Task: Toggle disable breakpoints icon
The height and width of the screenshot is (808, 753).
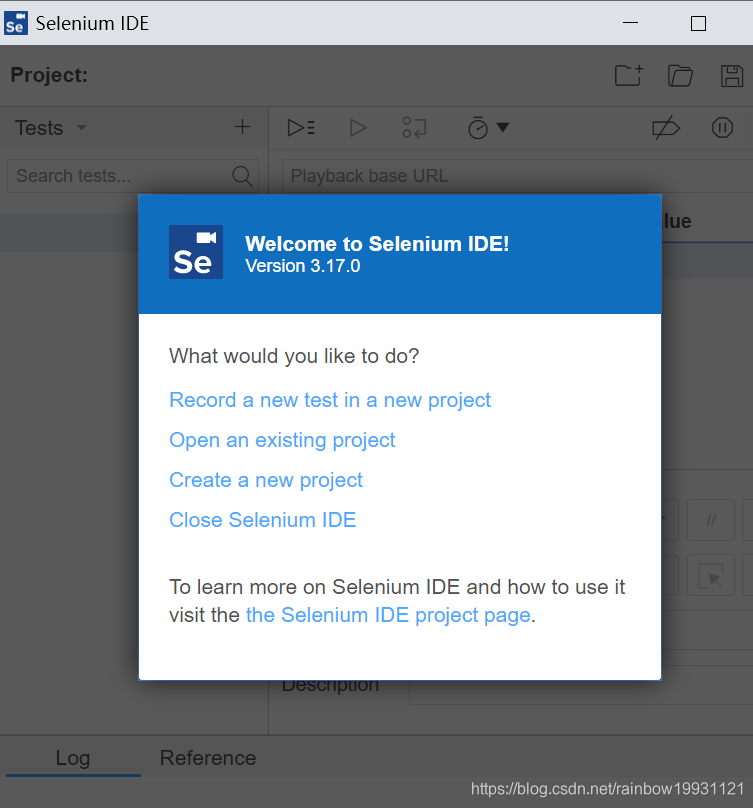Action: (x=666, y=127)
